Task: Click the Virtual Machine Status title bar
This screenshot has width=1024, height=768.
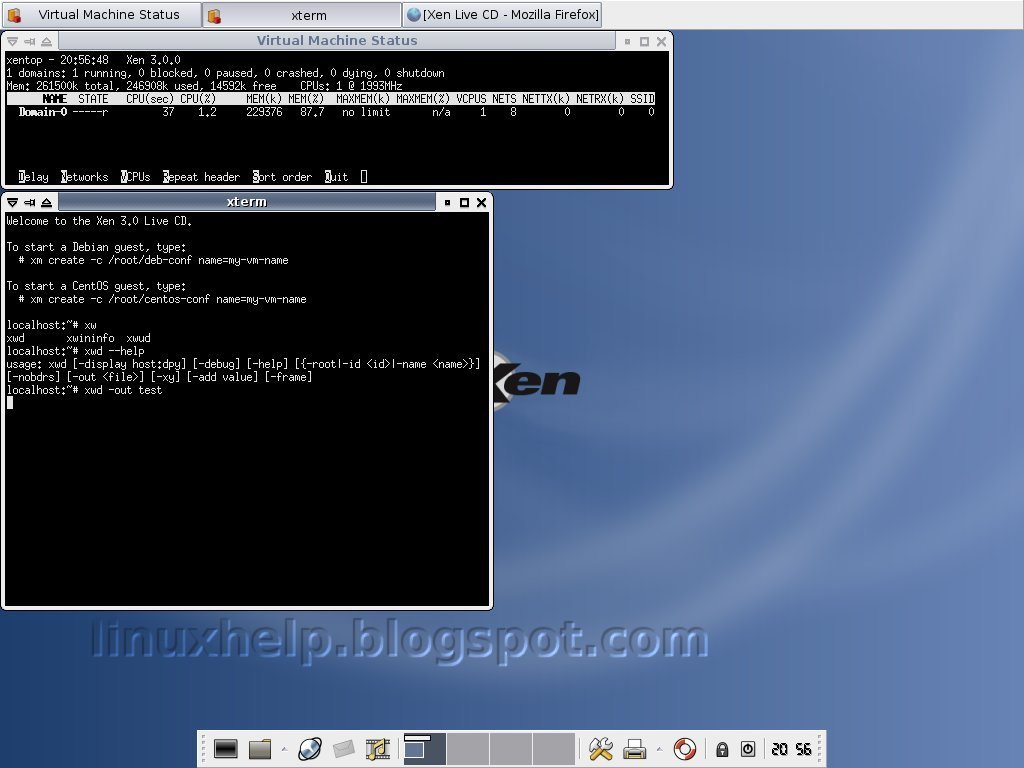Action: pyautogui.click(x=337, y=40)
